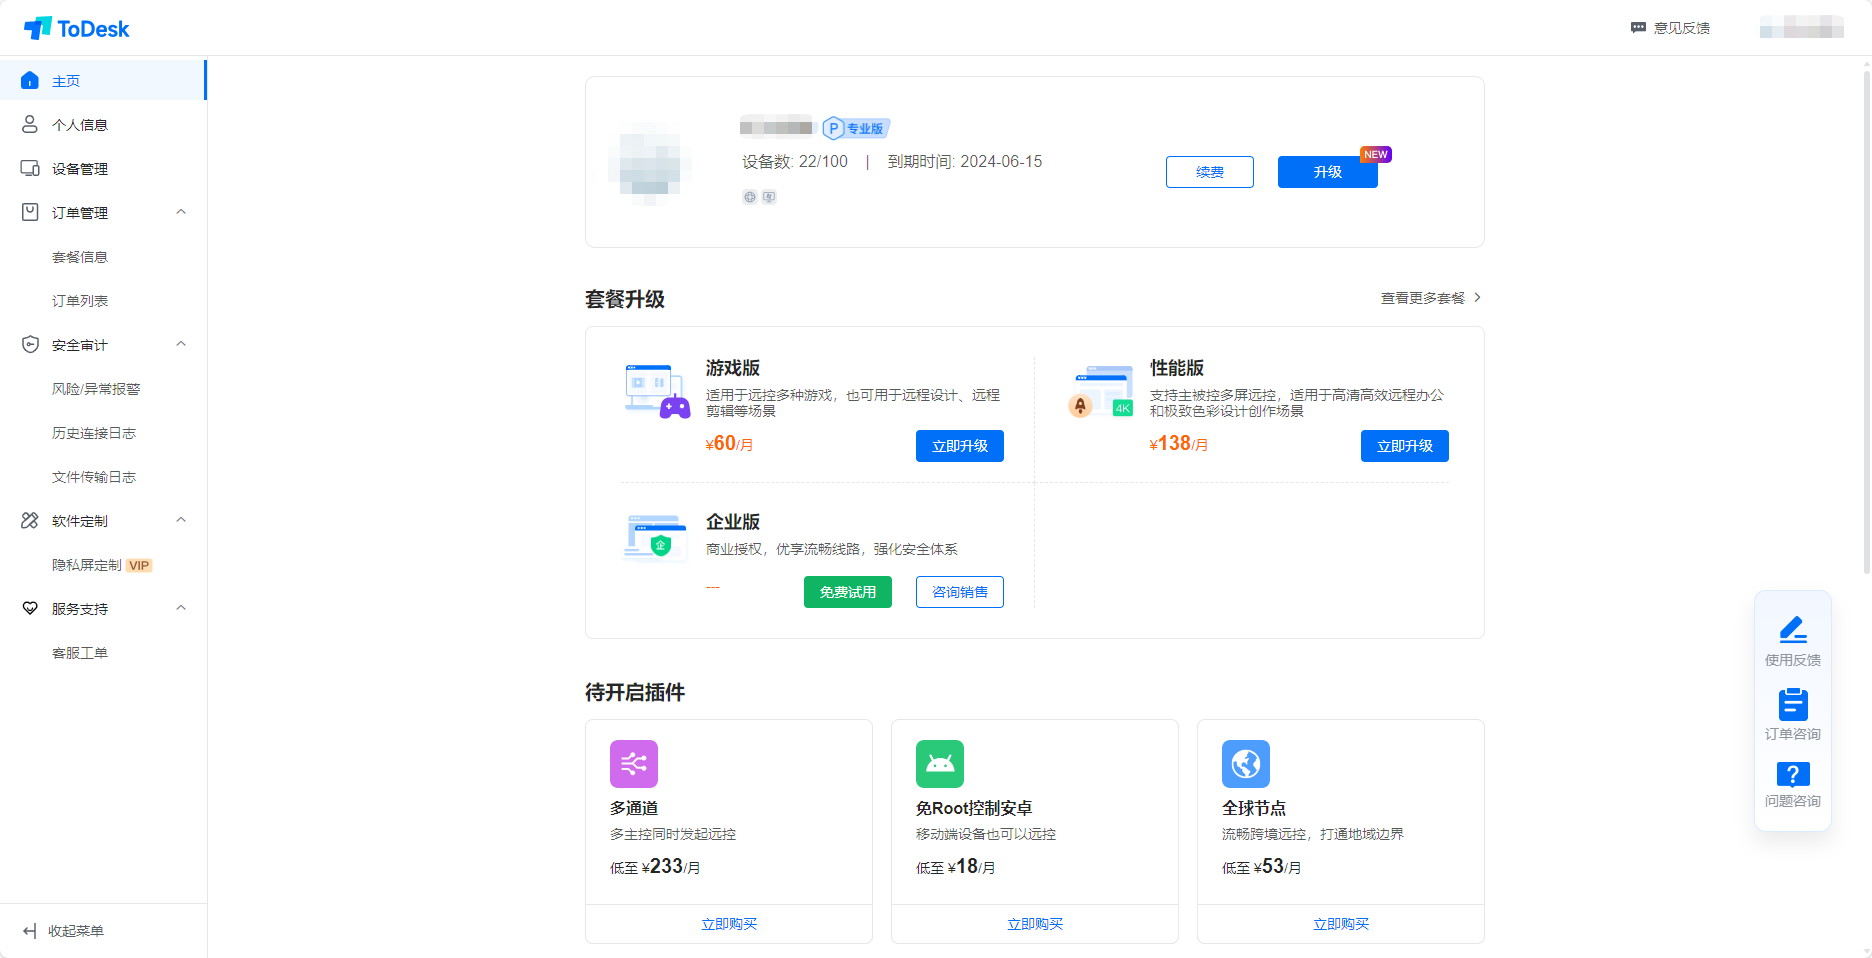This screenshot has height=958, width=1872.
Task: Click the 全球节点 globe plugin icon
Action: click(1246, 764)
